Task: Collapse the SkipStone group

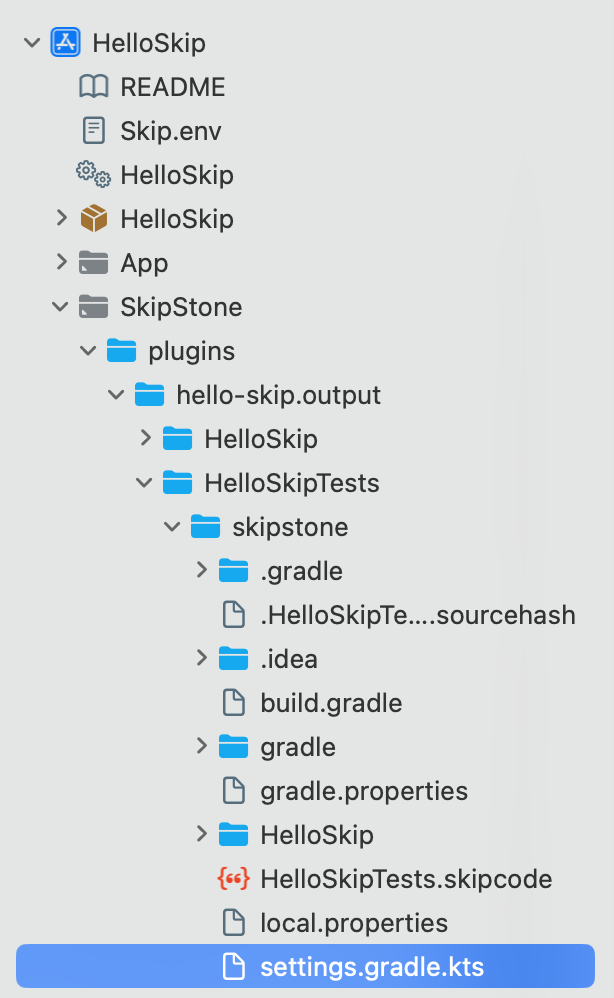Action: (60, 306)
